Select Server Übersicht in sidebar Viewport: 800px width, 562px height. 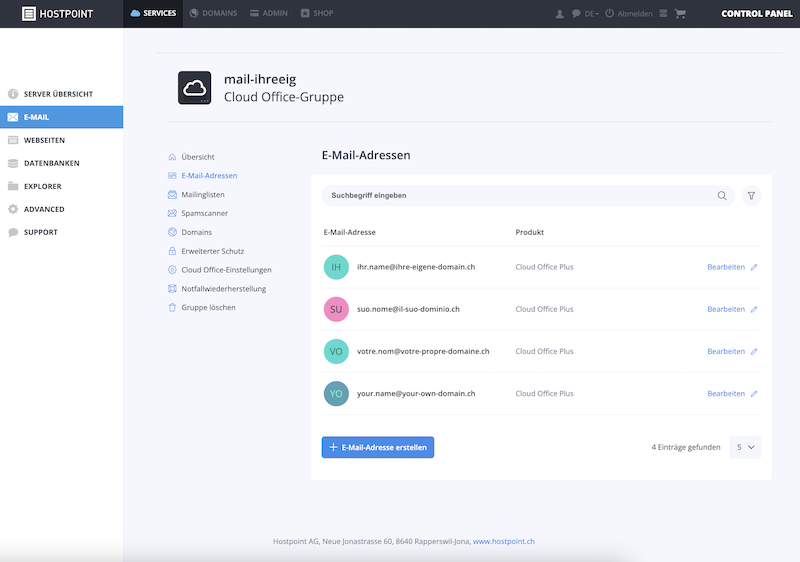(x=61, y=94)
